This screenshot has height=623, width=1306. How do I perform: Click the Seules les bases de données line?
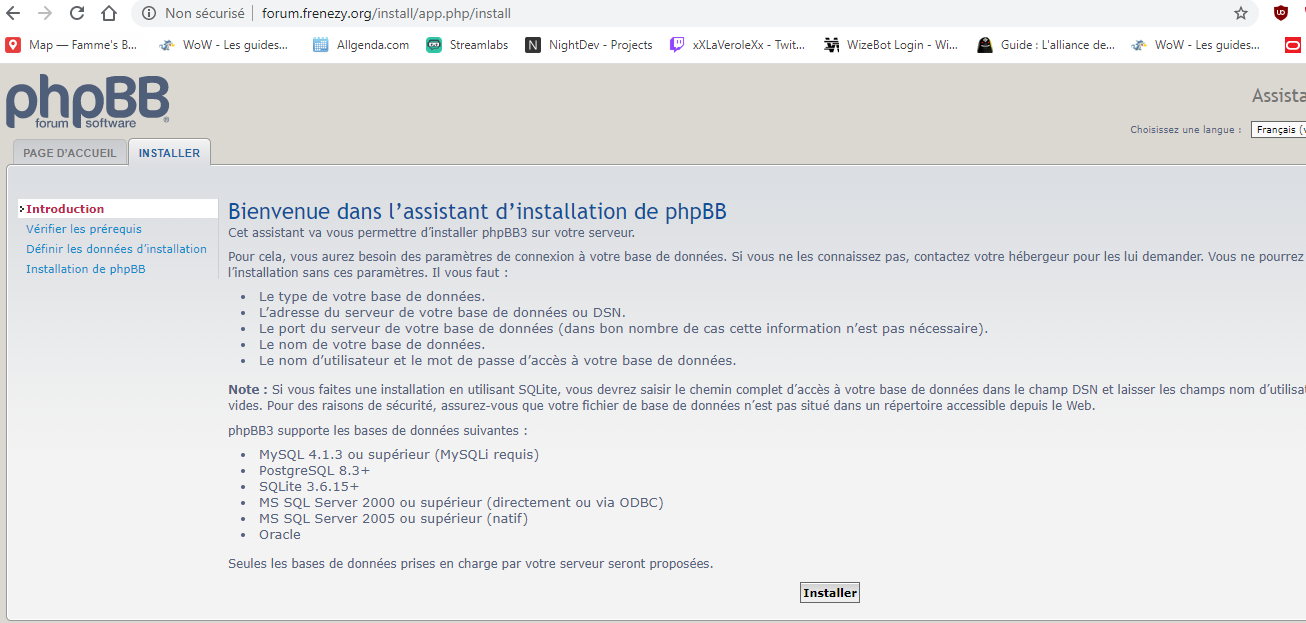point(471,563)
